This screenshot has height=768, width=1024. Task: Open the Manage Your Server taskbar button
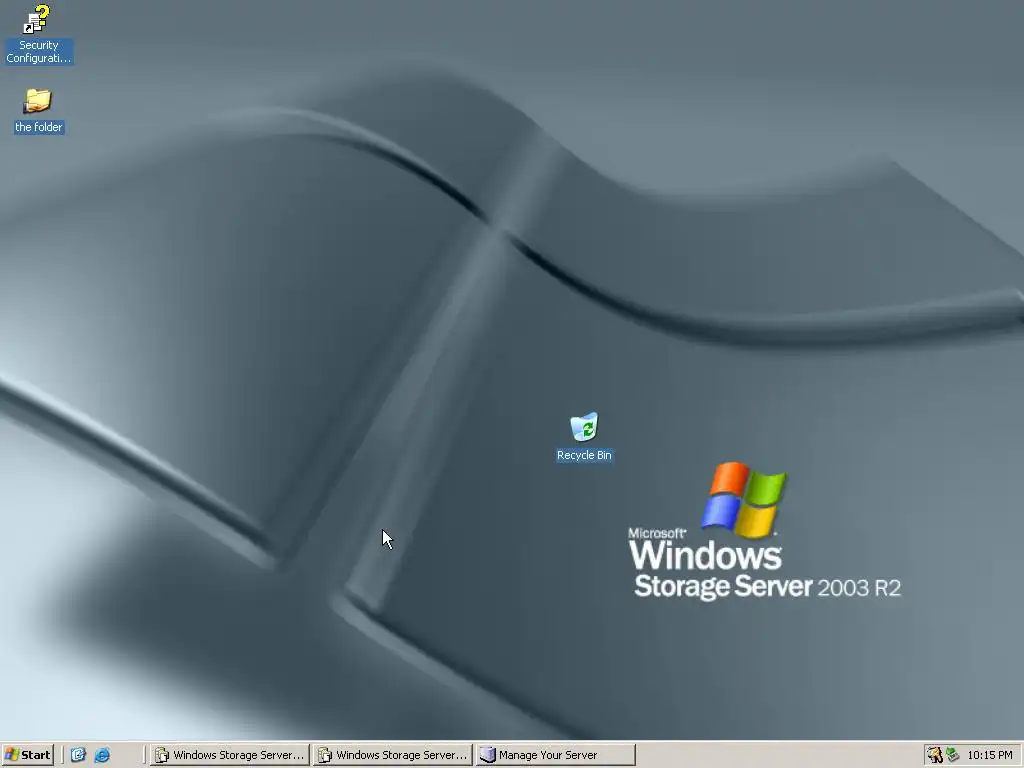(555, 755)
